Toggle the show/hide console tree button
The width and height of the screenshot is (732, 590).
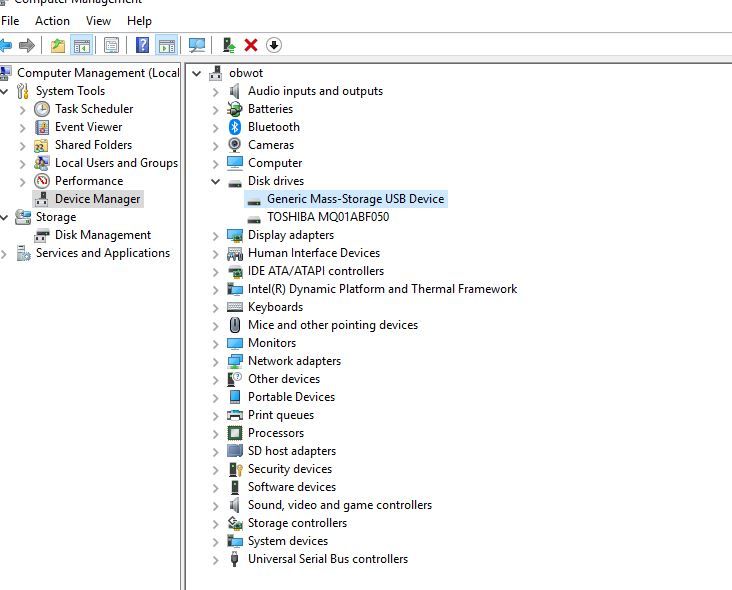[82, 45]
